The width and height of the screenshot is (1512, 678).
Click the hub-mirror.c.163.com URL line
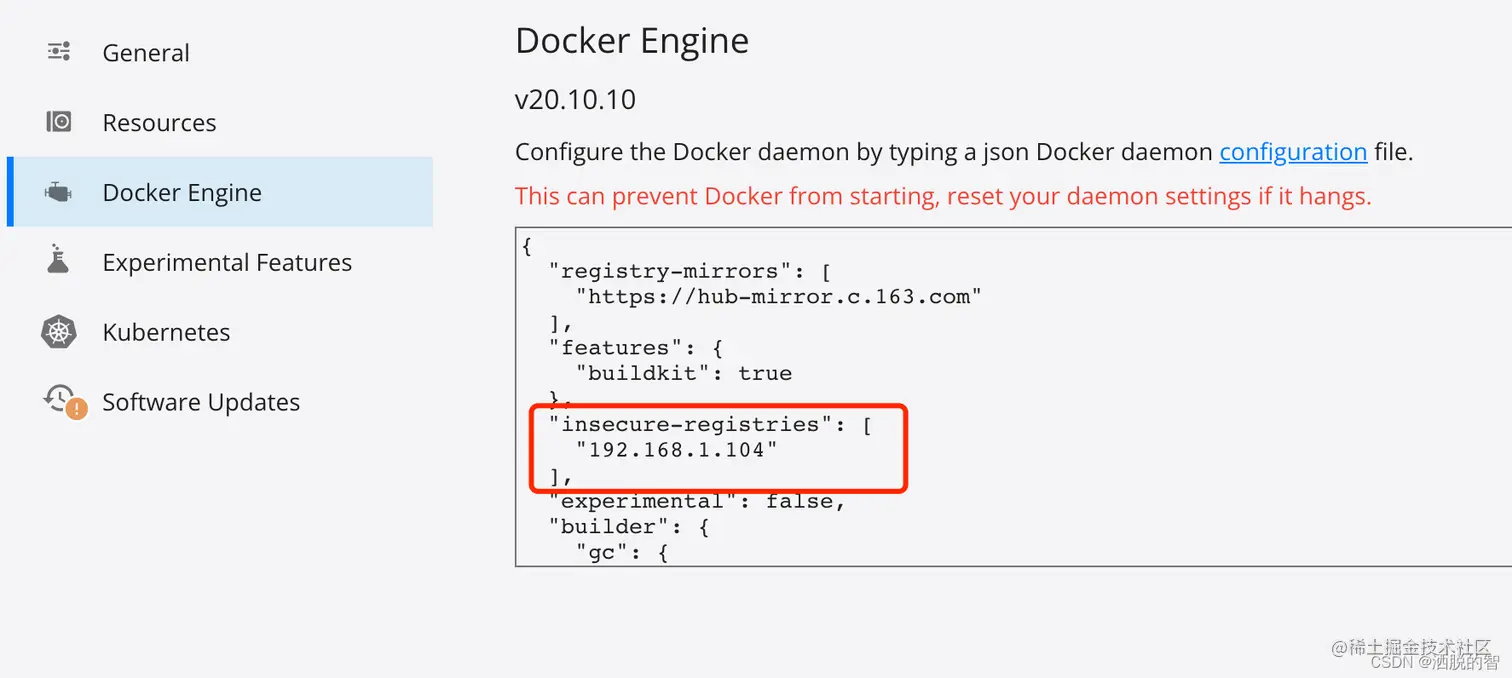(778, 297)
